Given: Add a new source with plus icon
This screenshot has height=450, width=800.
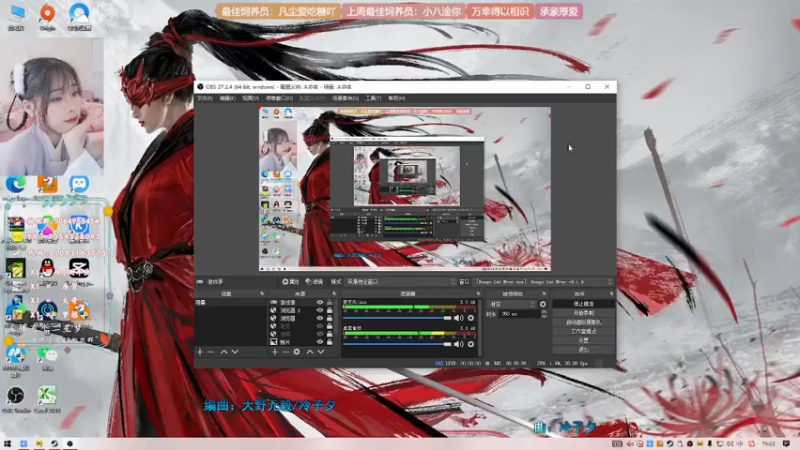Looking at the screenshot, I should point(275,352).
